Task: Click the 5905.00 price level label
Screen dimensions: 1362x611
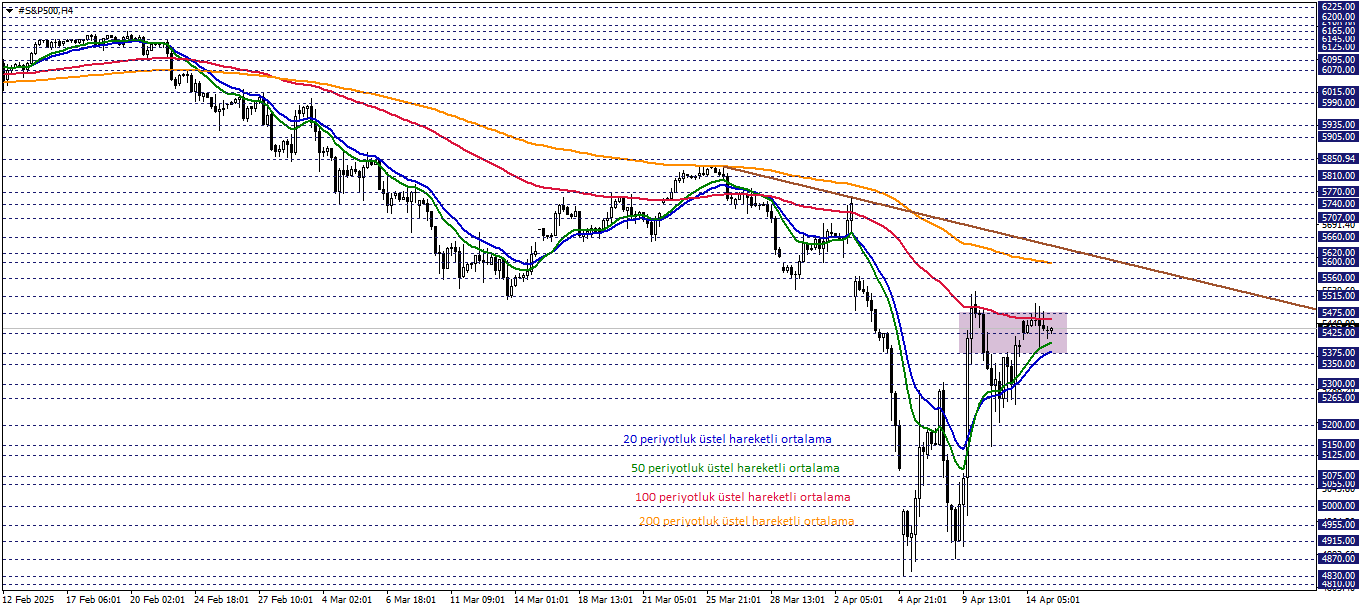Action: click(1338, 137)
